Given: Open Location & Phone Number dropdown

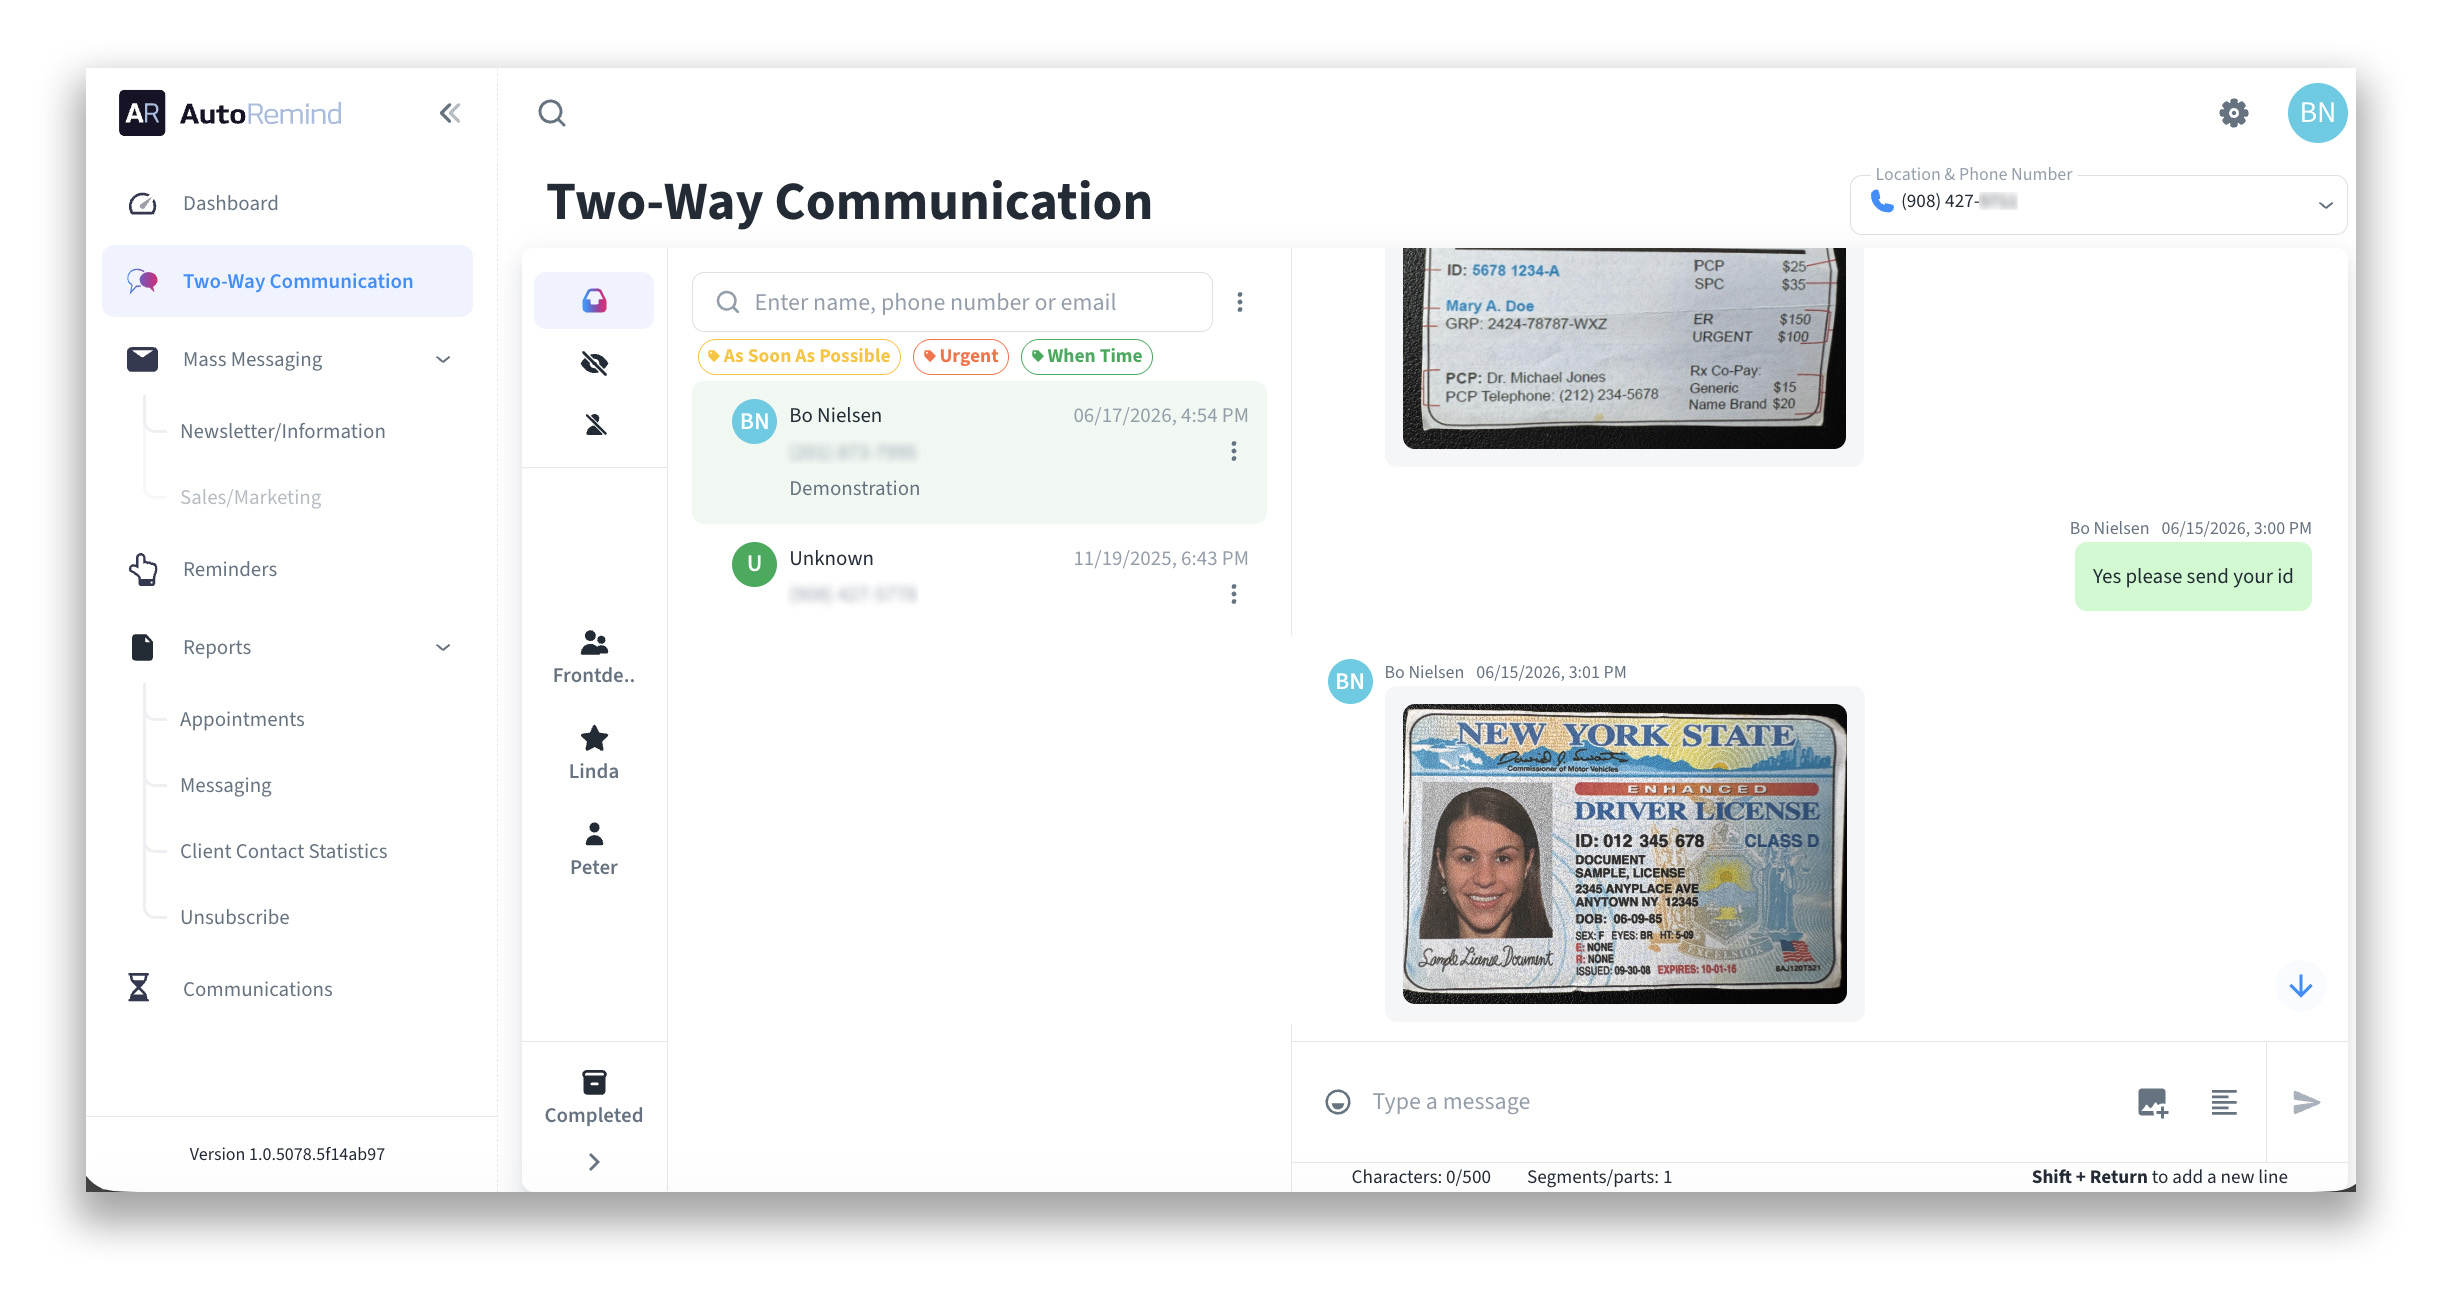Looking at the screenshot, I should [2098, 204].
